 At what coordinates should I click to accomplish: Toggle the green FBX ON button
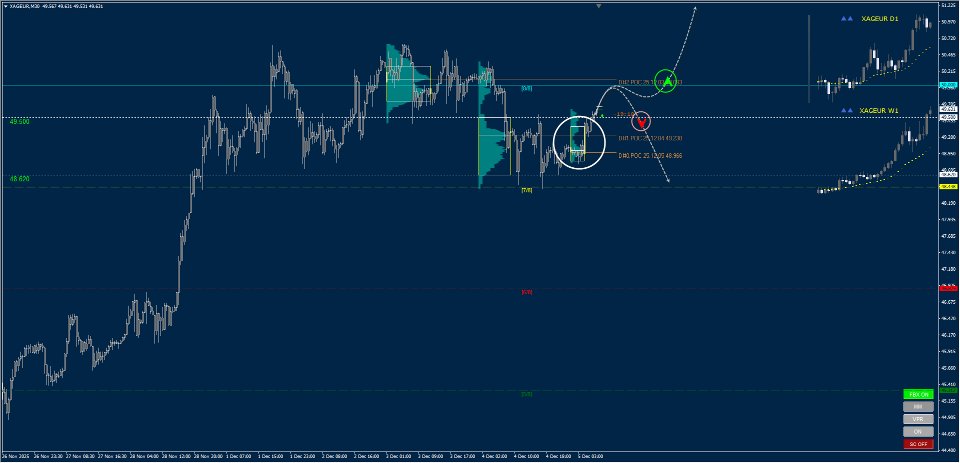point(918,394)
